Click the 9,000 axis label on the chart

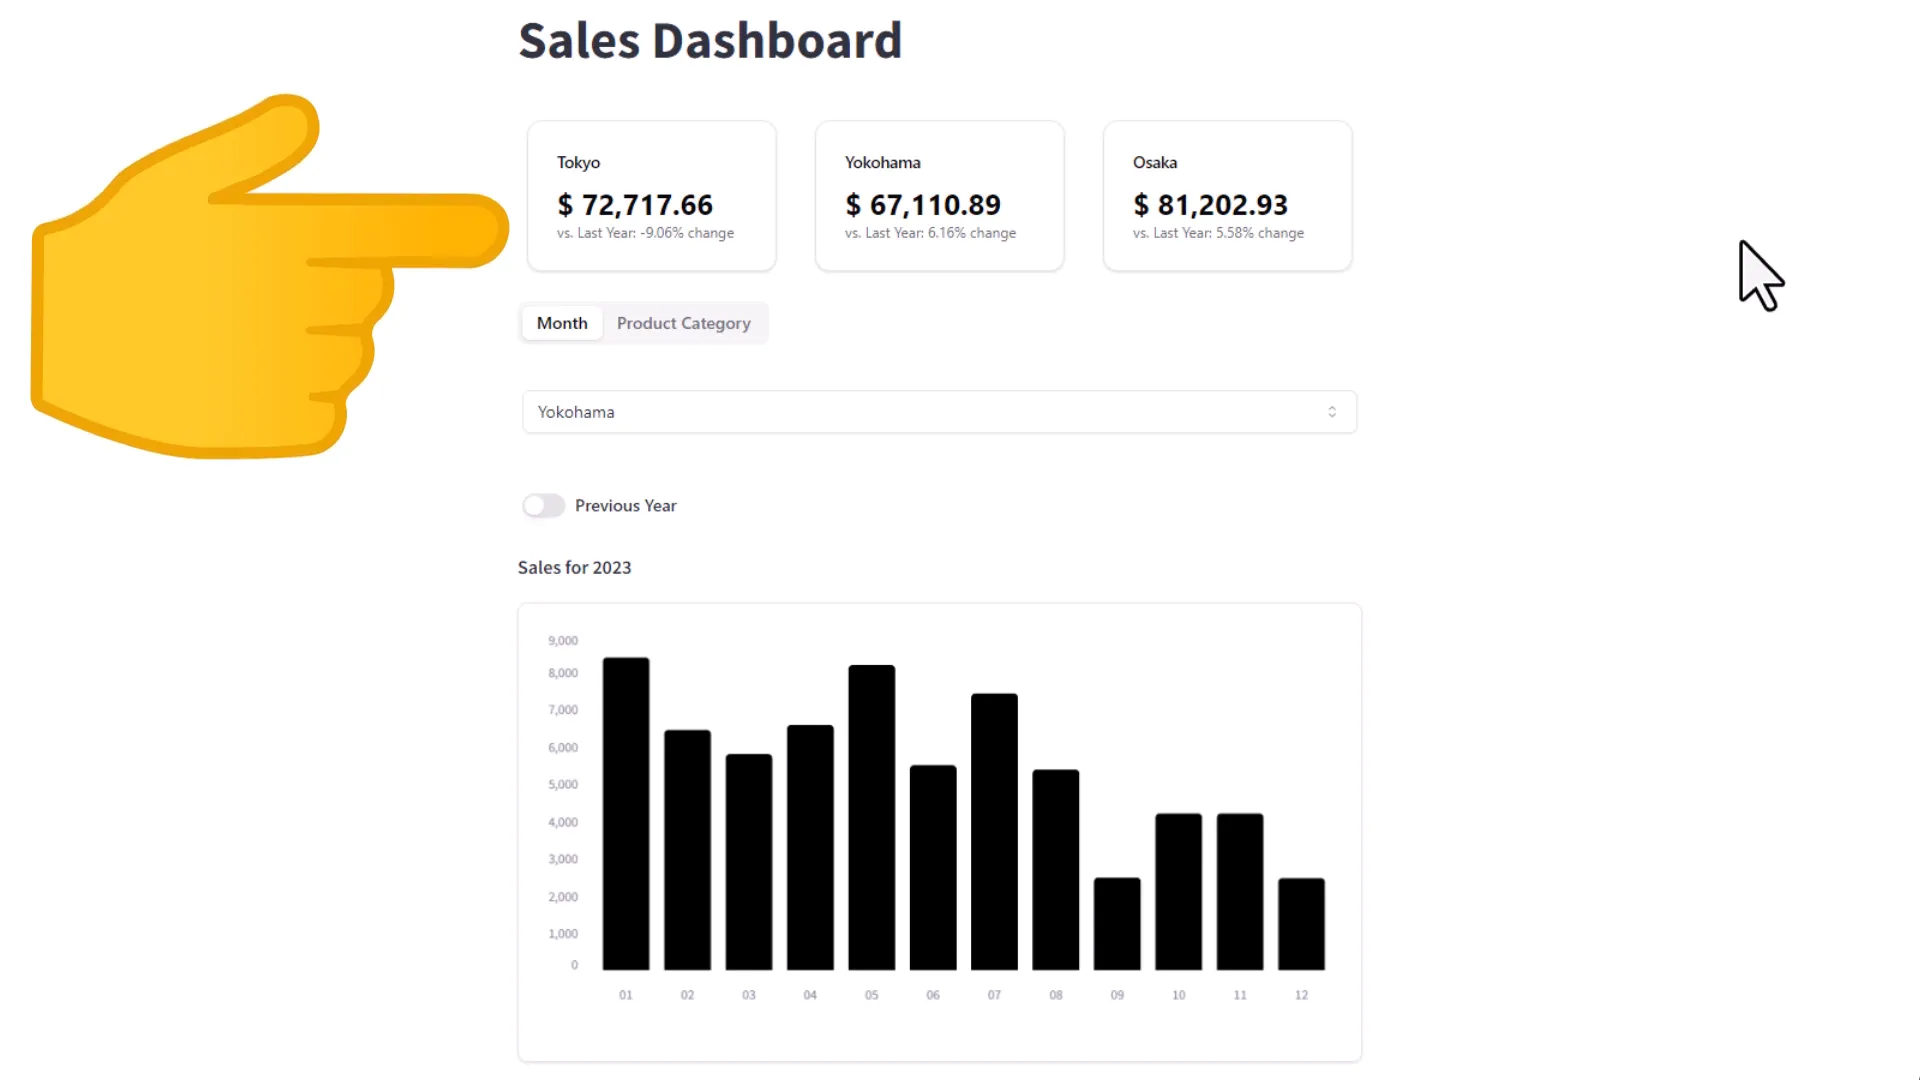[562, 640]
